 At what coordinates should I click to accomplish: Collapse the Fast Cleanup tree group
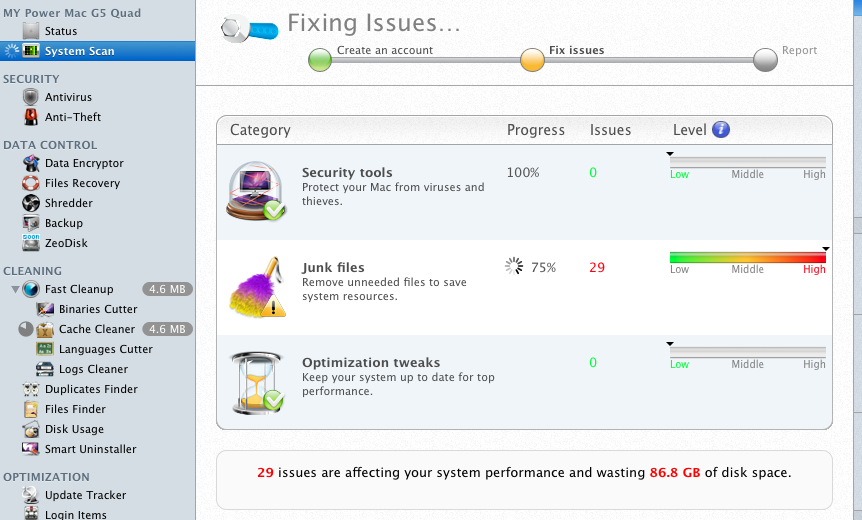[x=15, y=289]
